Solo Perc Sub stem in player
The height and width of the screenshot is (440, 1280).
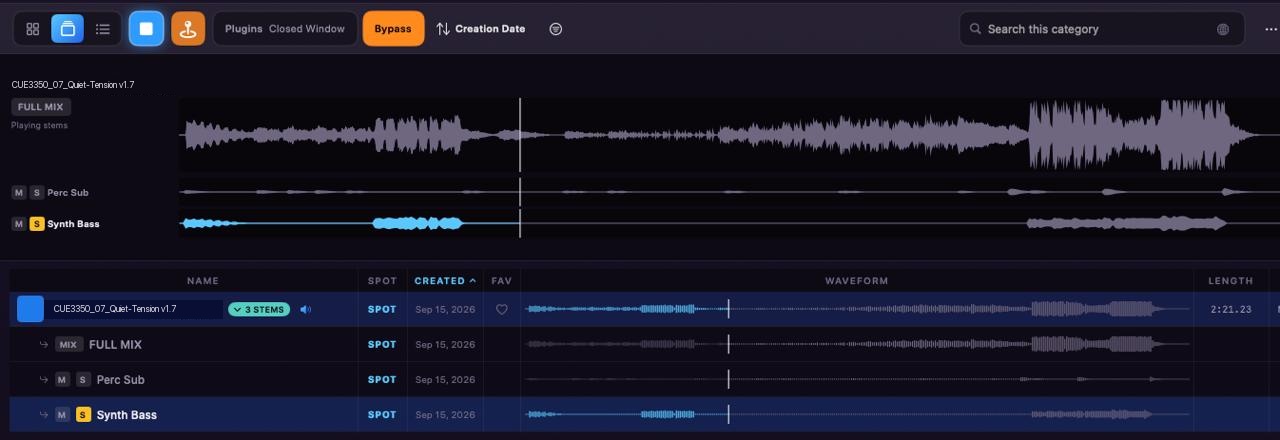click(x=37, y=192)
